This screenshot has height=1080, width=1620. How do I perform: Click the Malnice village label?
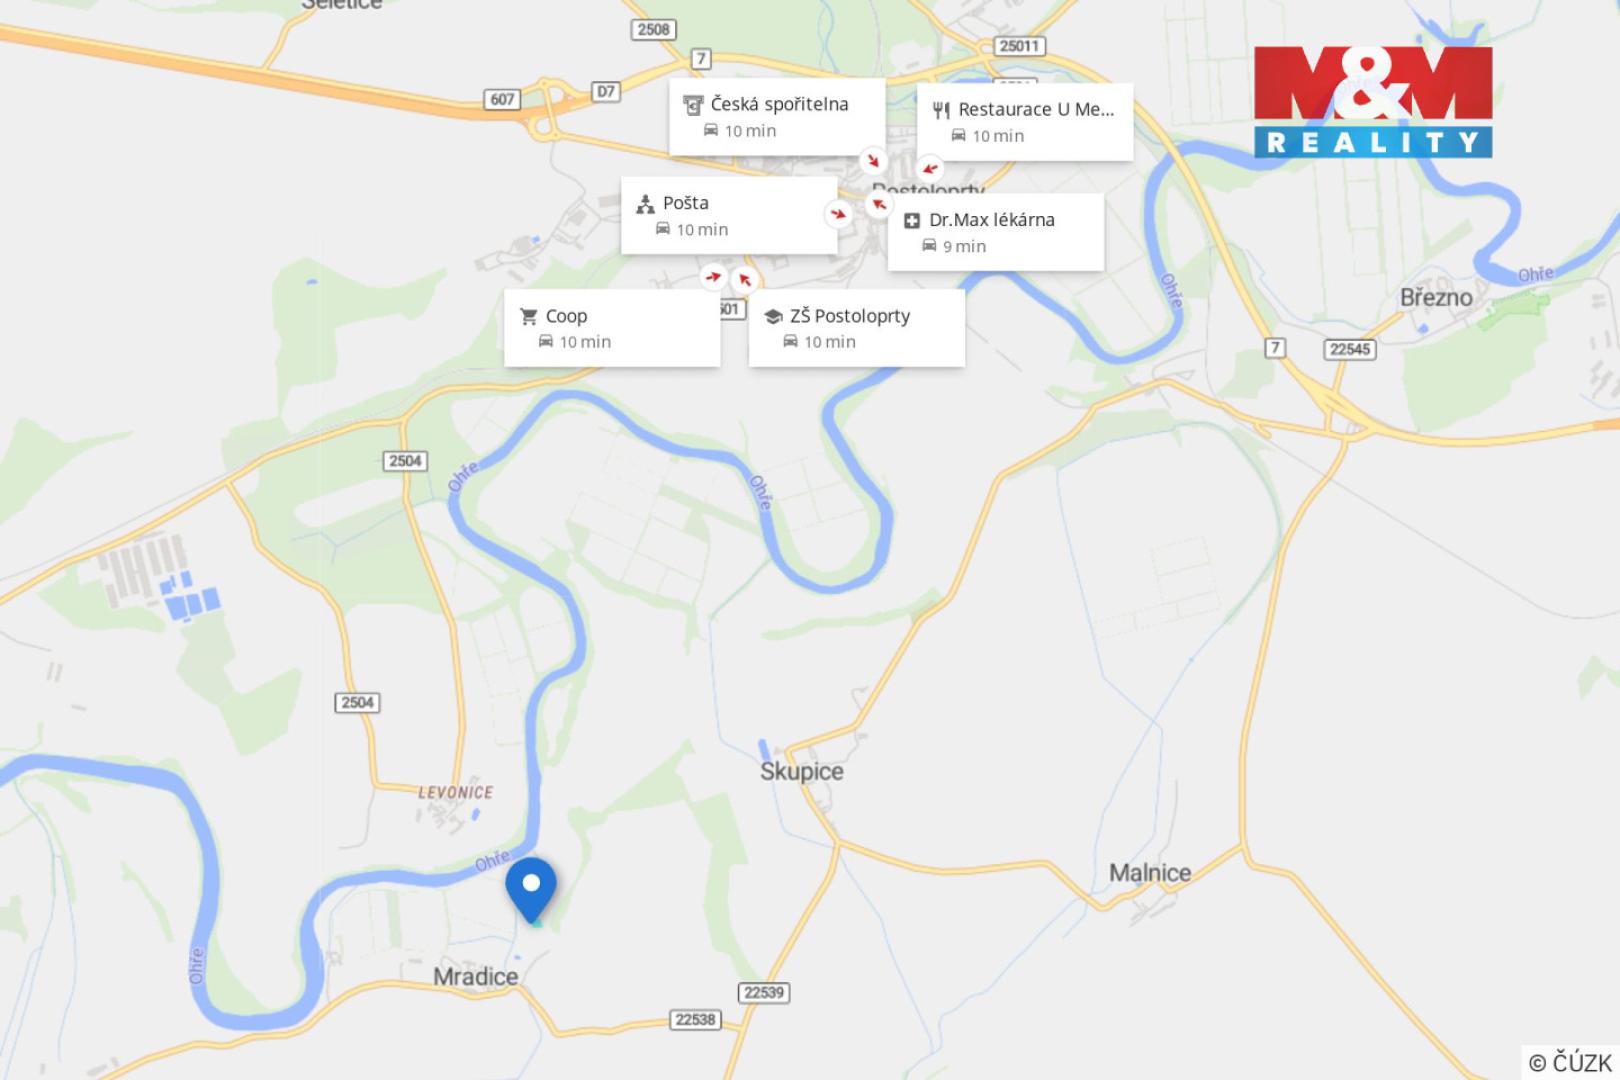pyautogui.click(x=1150, y=873)
